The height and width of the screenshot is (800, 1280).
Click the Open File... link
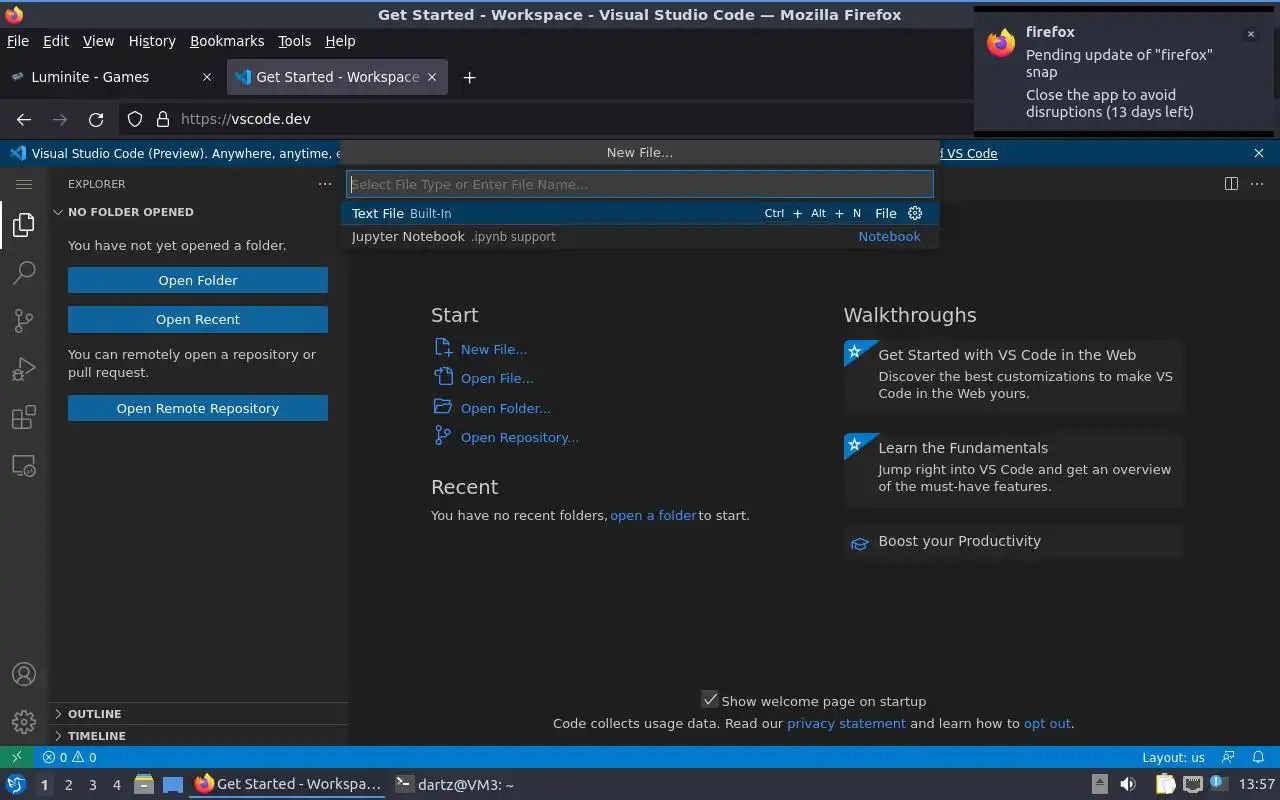(497, 378)
